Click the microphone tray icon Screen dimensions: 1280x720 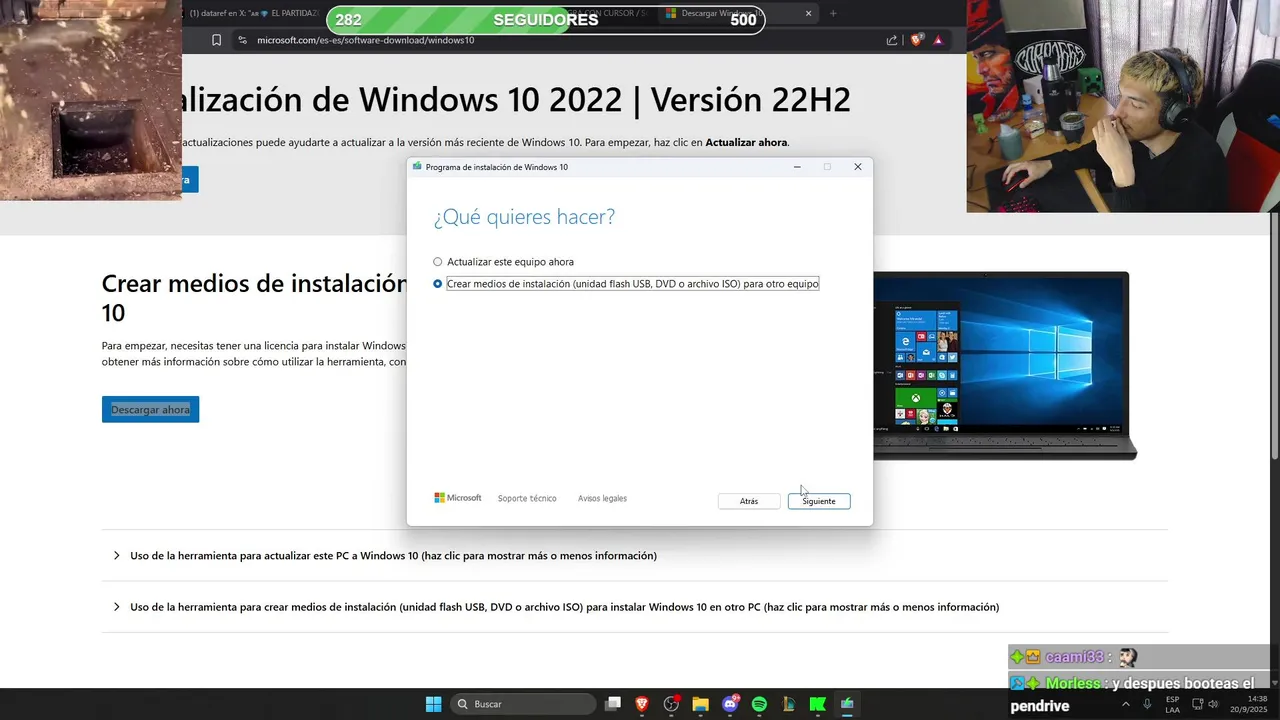point(1146,704)
